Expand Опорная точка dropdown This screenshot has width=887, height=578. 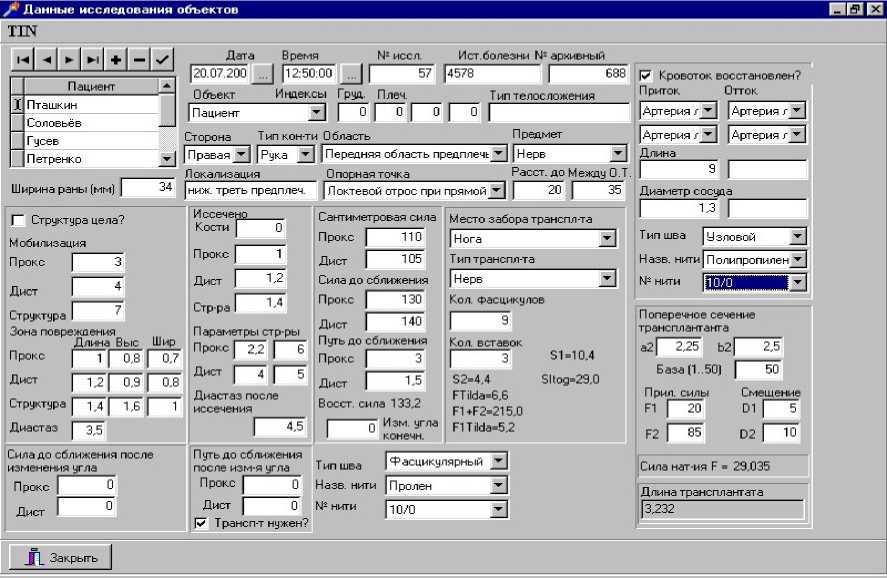coord(496,191)
